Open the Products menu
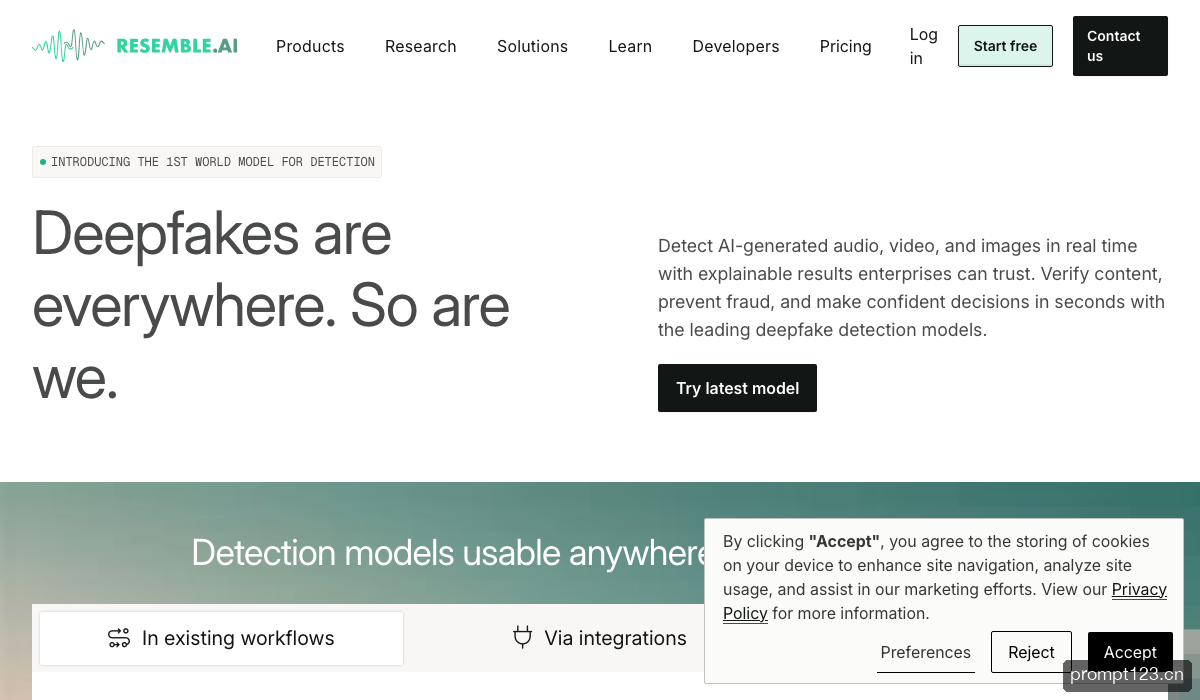Image resolution: width=1200 pixels, height=700 pixels. pyautogui.click(x=310, y=46)
